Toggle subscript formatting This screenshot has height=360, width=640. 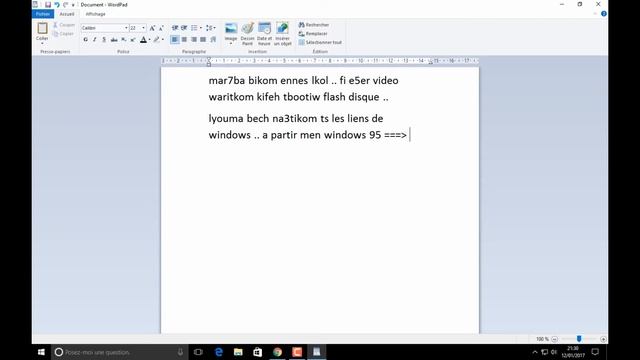(124, 40)
